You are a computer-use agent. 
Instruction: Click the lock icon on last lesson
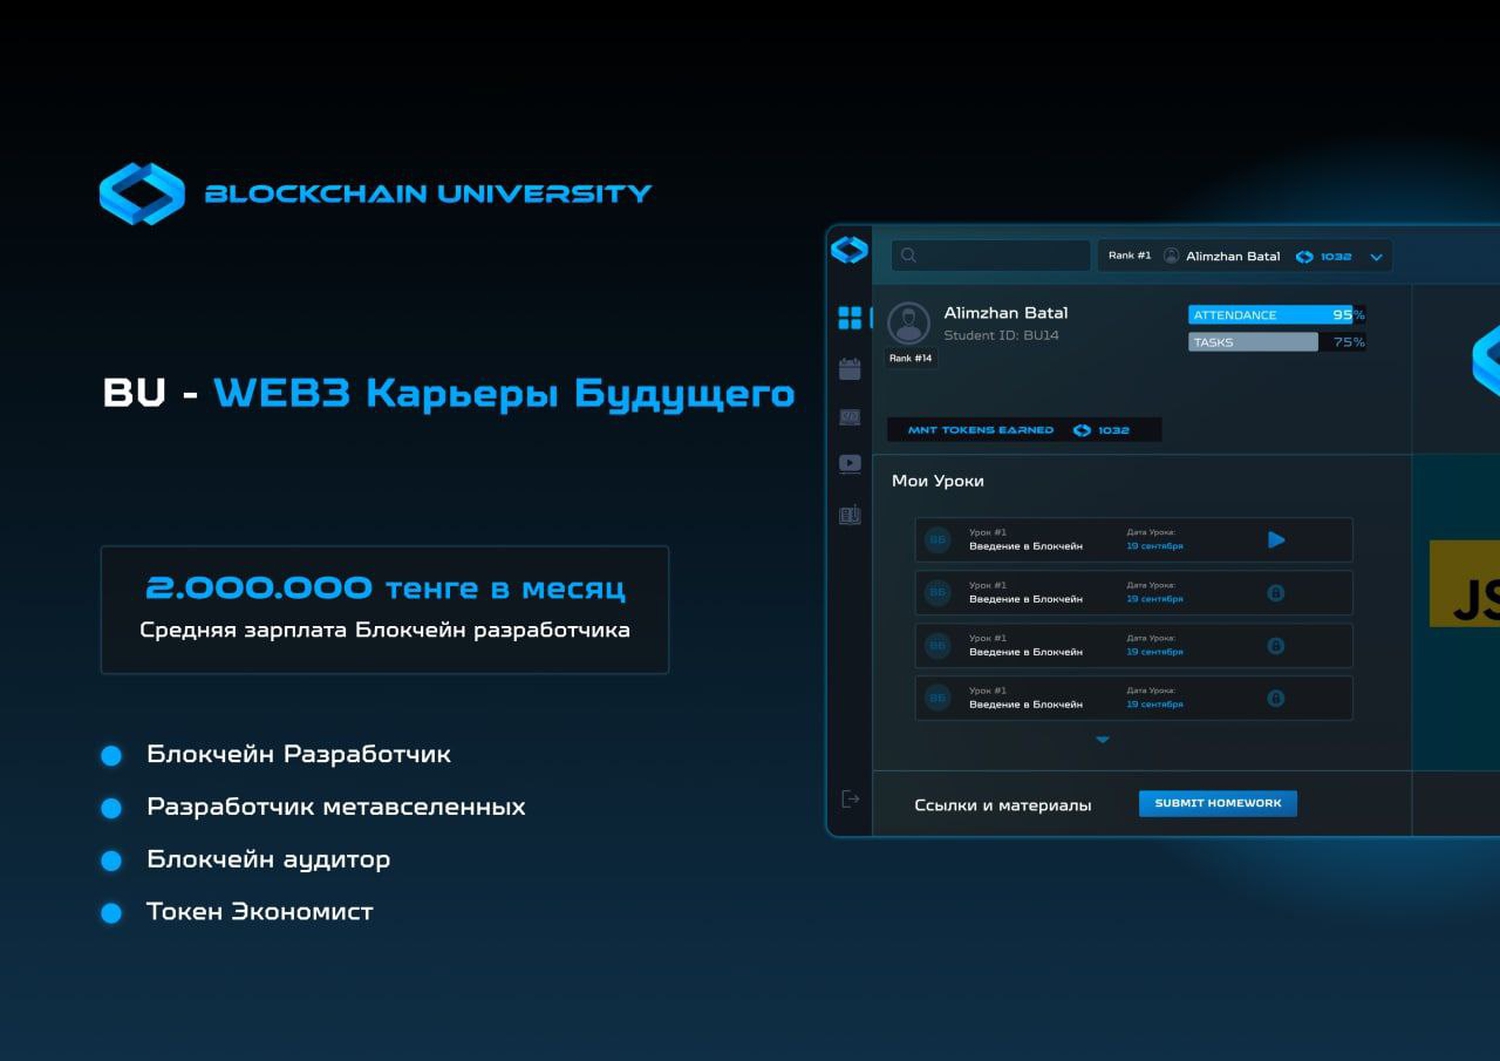point(1276,699)
